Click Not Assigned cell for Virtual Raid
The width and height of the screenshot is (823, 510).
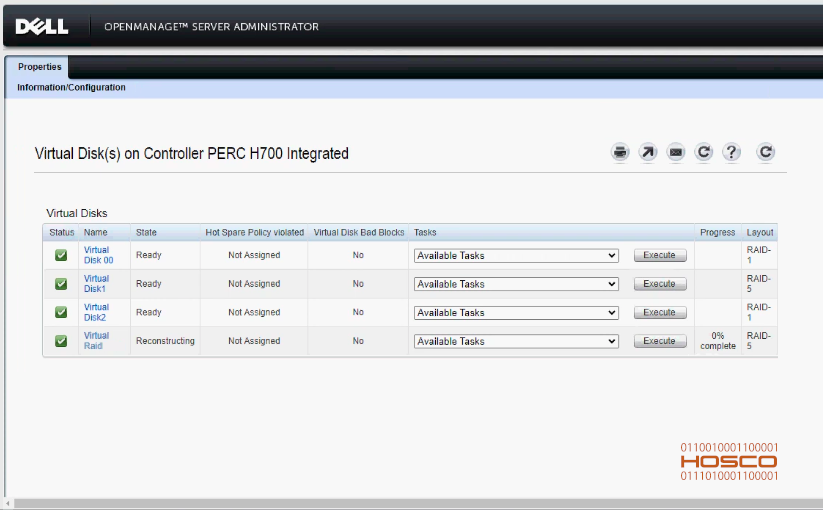(x=254, y=341)
